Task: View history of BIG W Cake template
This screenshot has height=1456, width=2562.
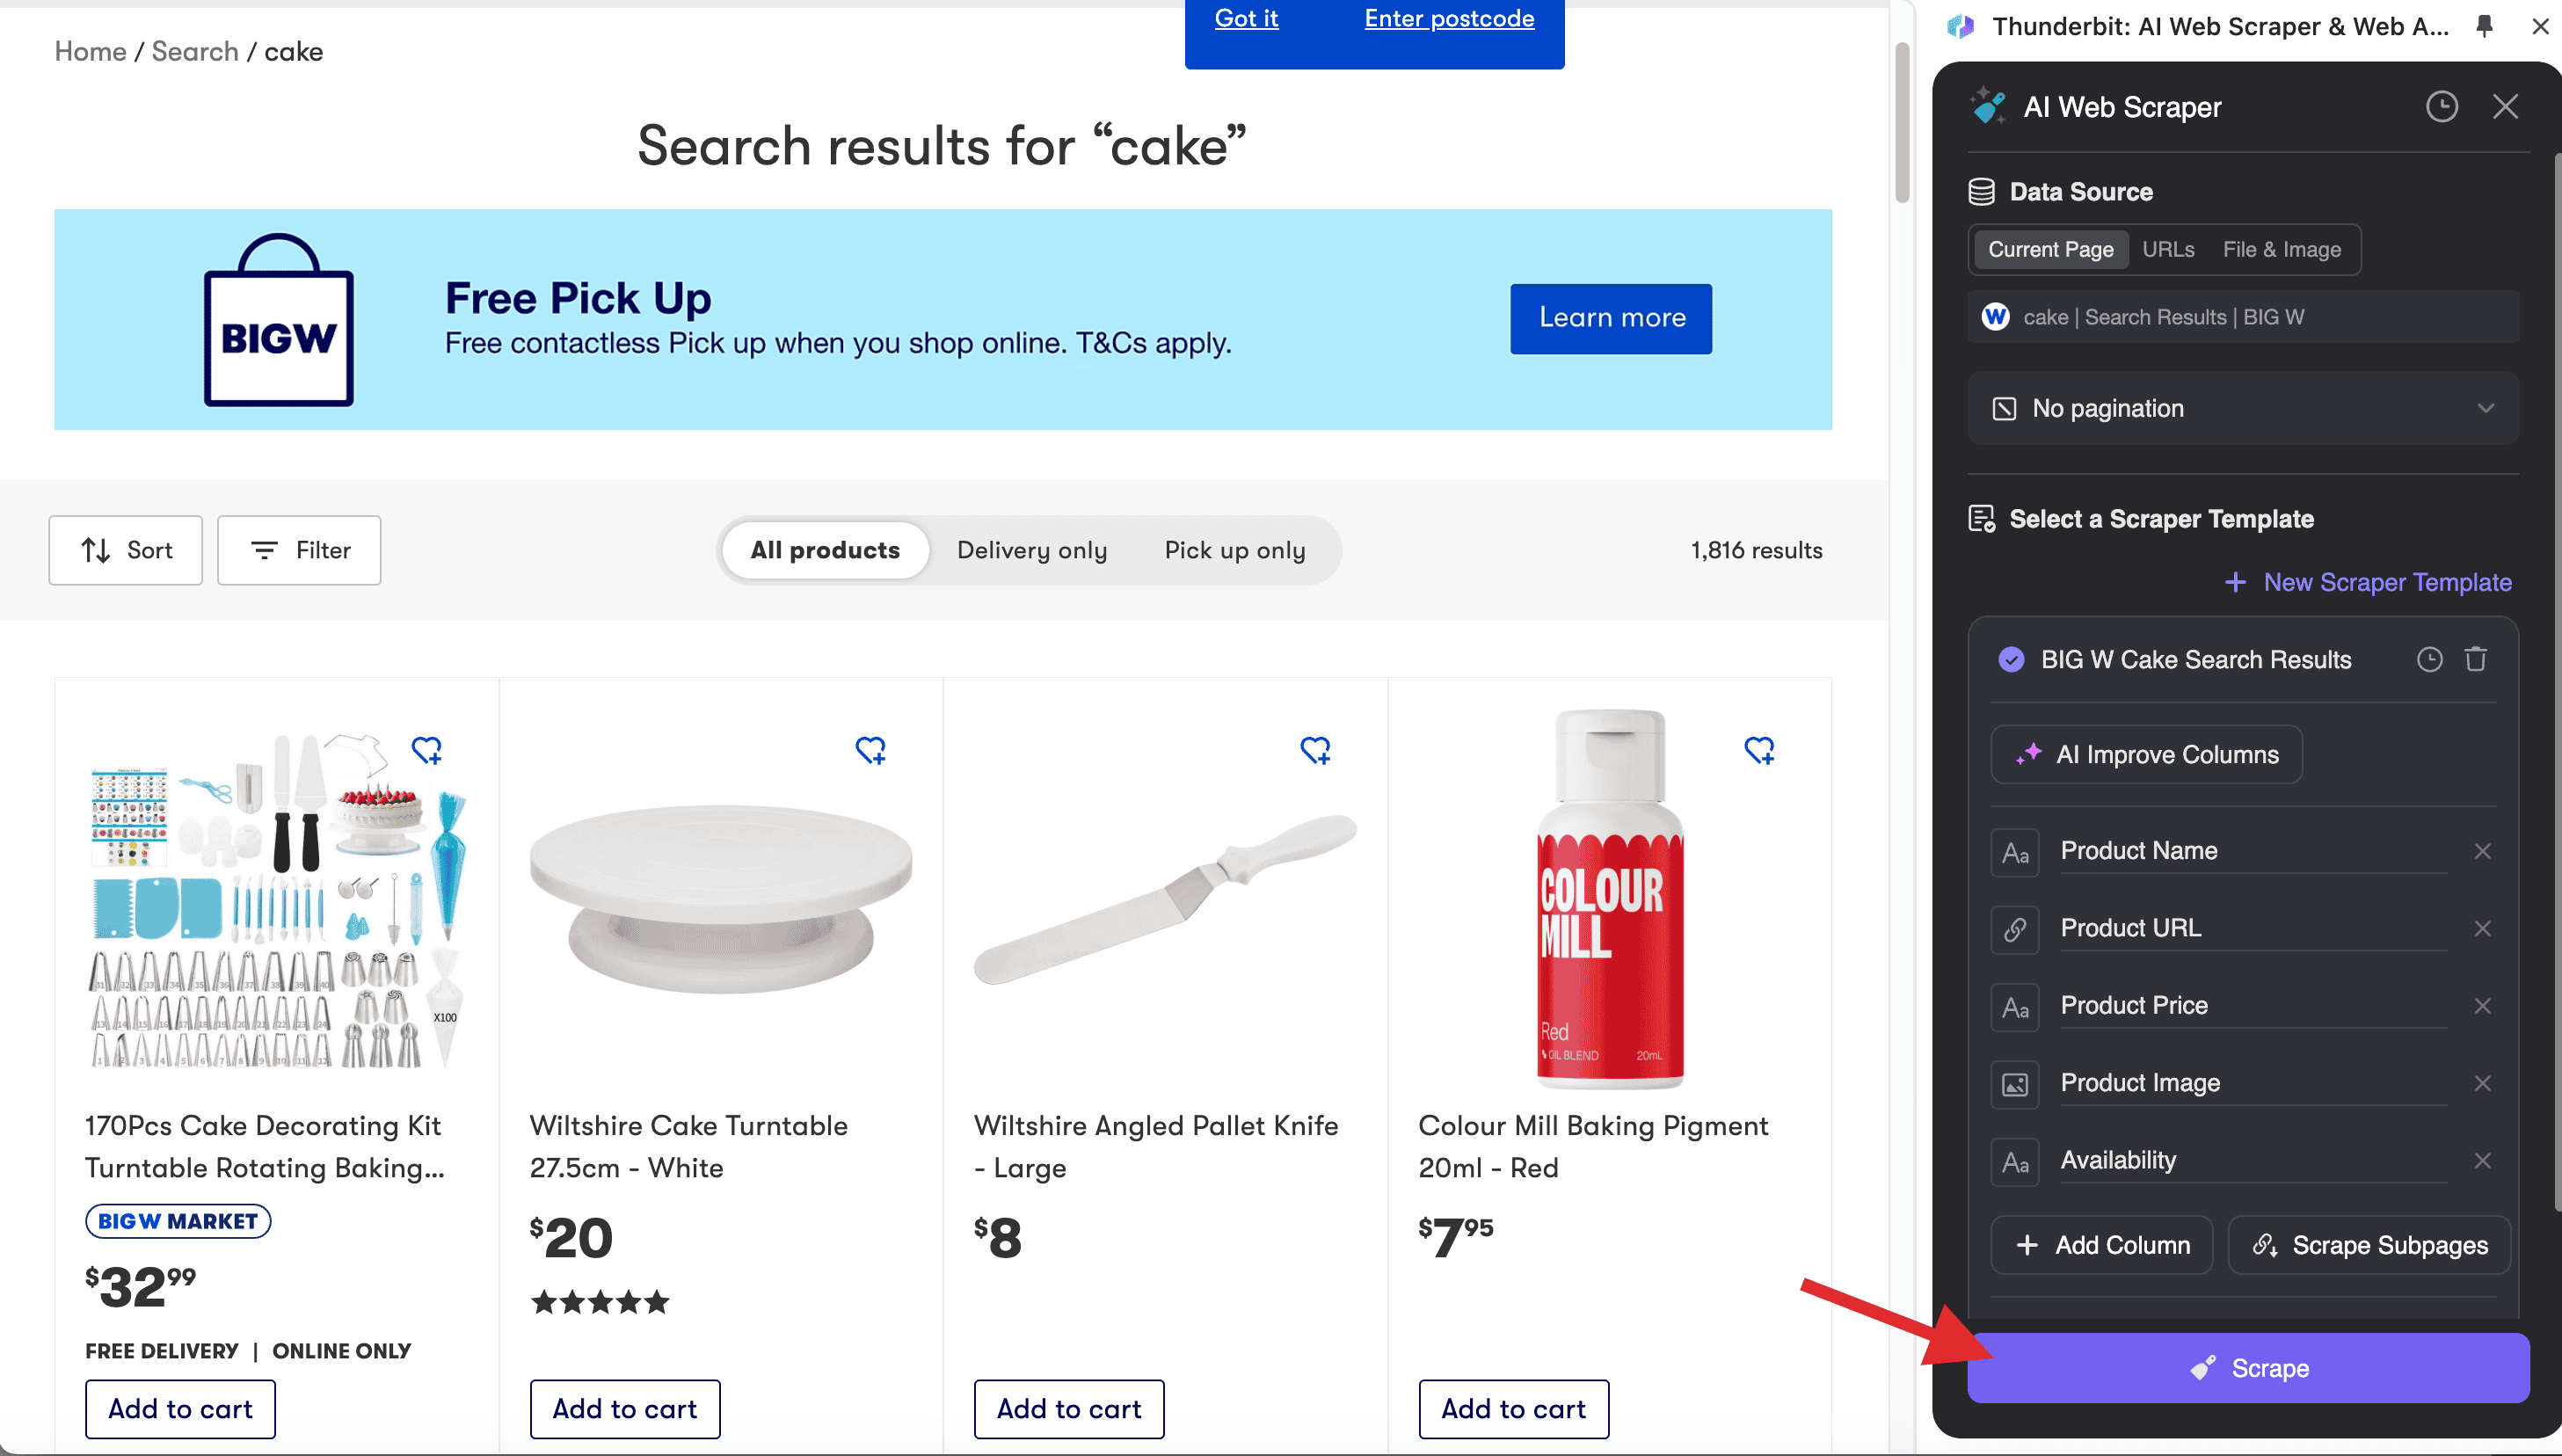Action: click(x=2429, y=659)
